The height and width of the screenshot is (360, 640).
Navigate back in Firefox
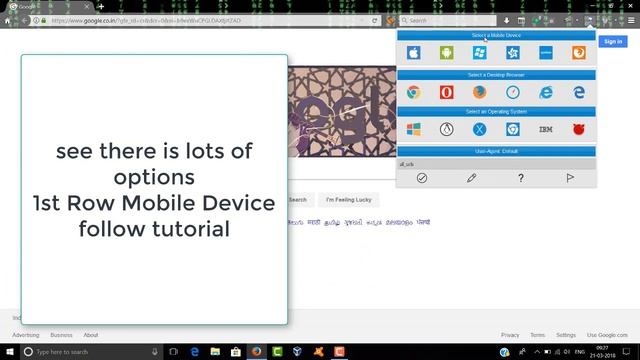[25, 20]
